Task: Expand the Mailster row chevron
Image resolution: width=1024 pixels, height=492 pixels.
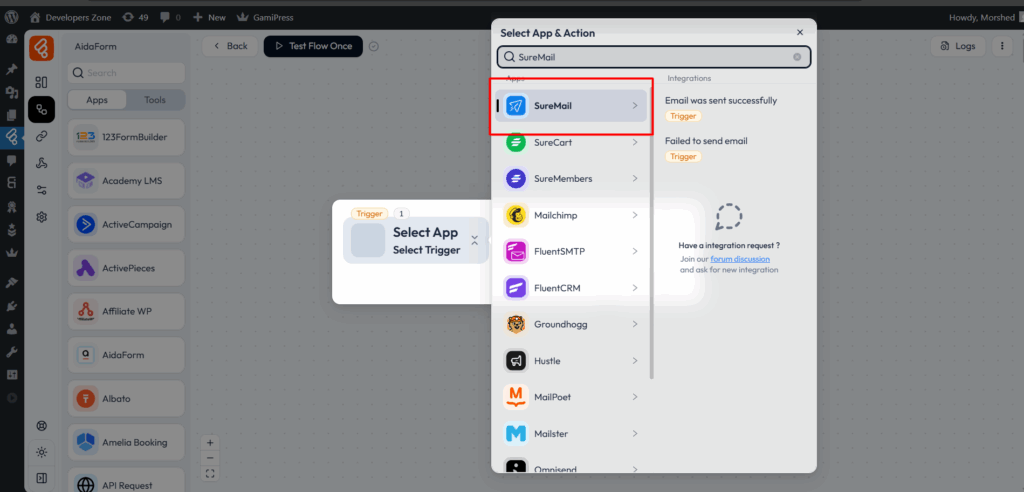Action: point(635,433)
